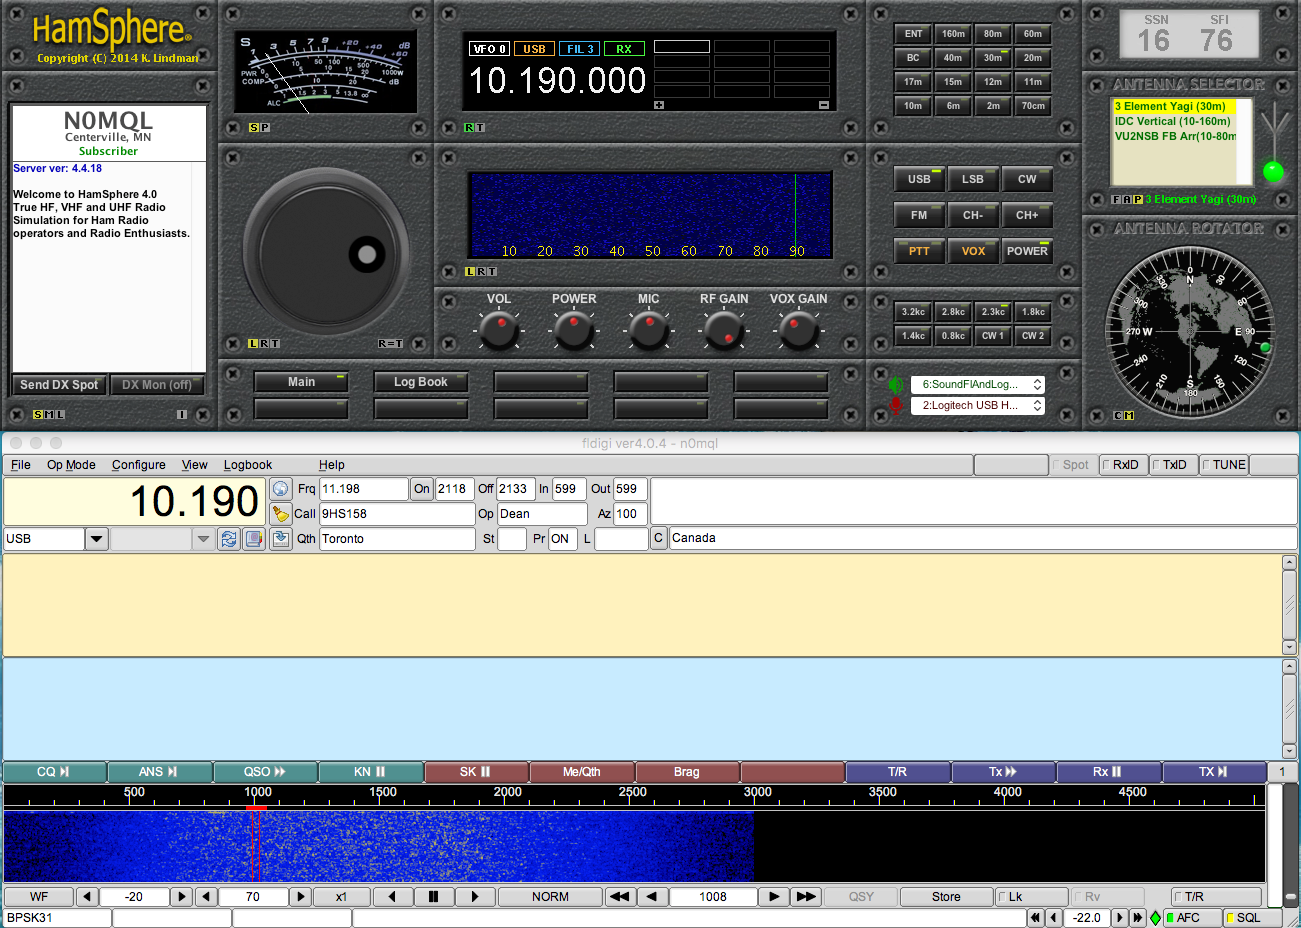This screenshot has width=1301, height=928.
Task: Open the QRZ web lookup globe icon
Action: (281, 489)
